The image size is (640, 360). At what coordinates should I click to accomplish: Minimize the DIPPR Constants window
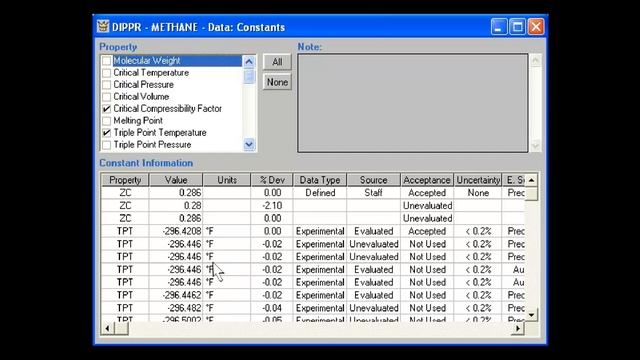(499, 27)
